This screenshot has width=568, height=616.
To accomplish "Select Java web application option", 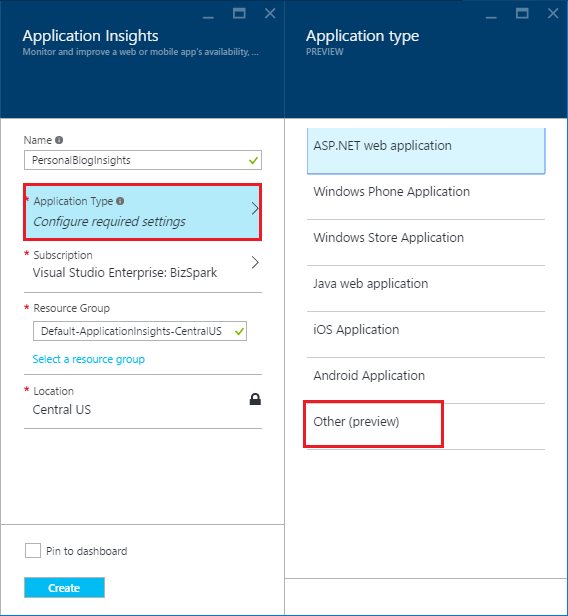I will (426, 288).
